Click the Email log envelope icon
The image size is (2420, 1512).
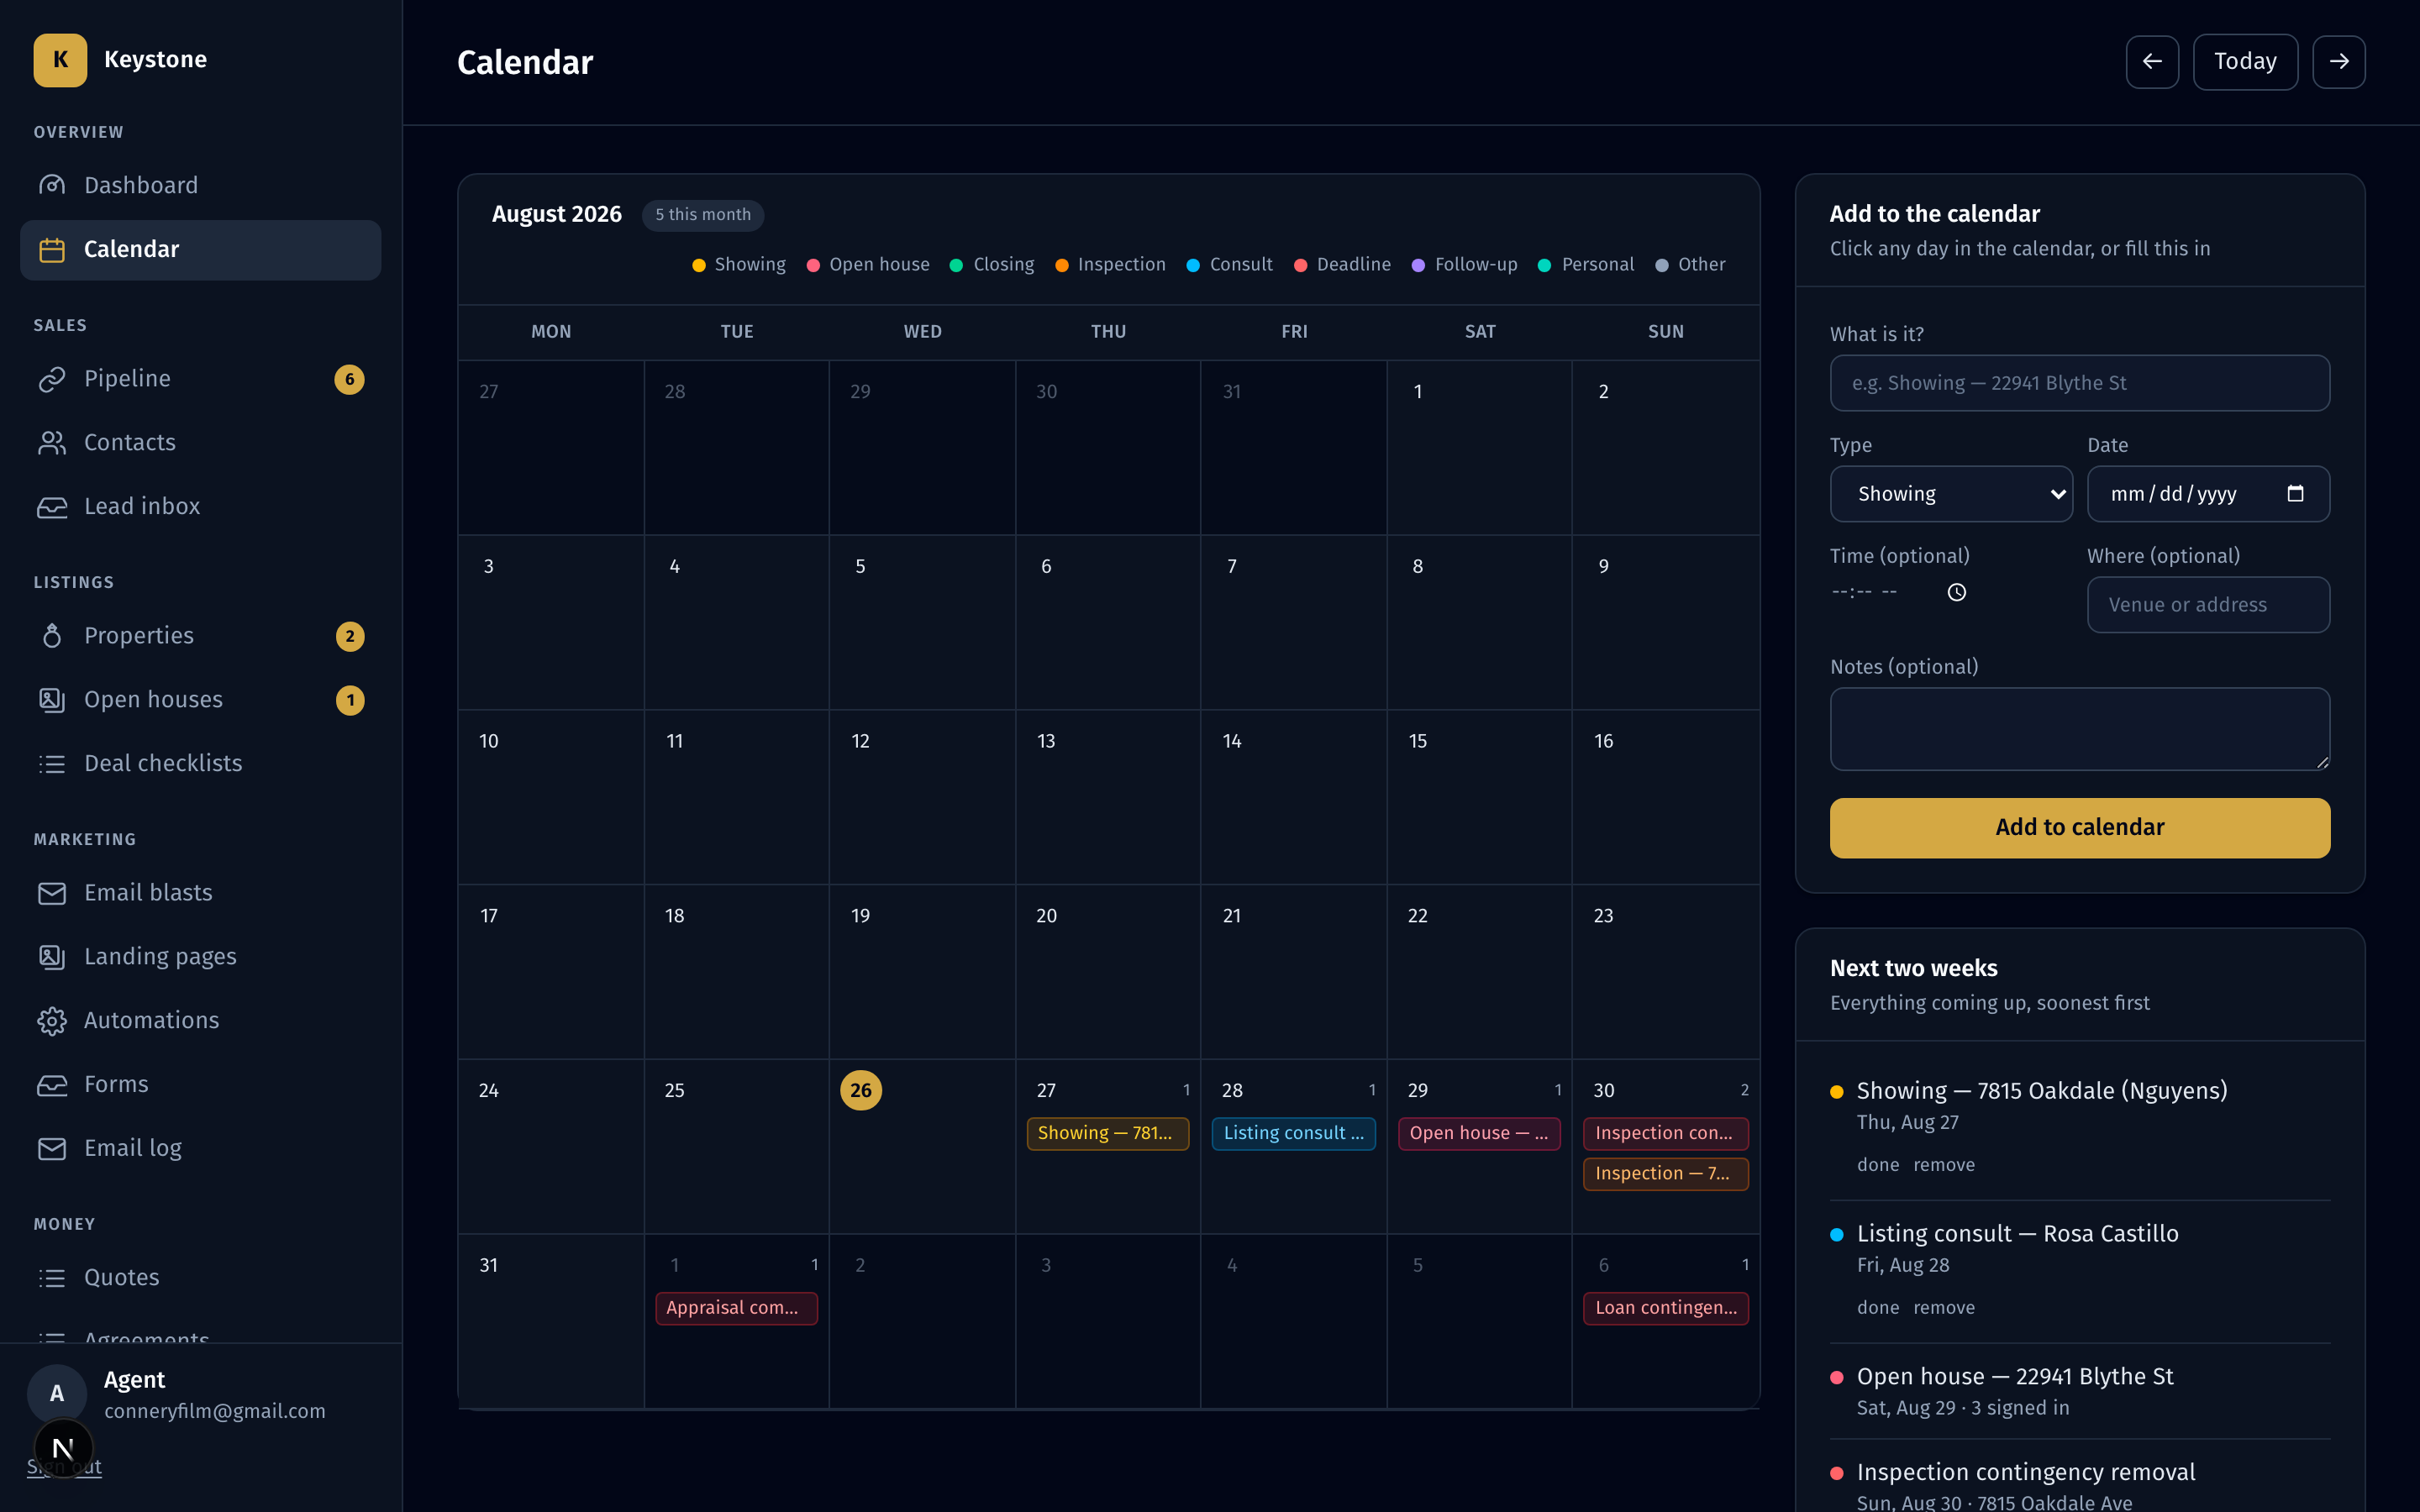52,1149
